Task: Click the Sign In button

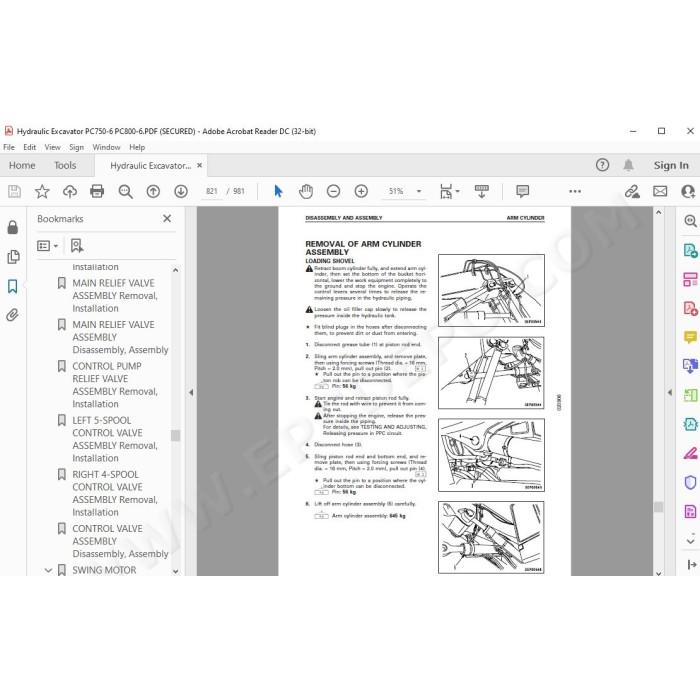Action: point(671,165)
